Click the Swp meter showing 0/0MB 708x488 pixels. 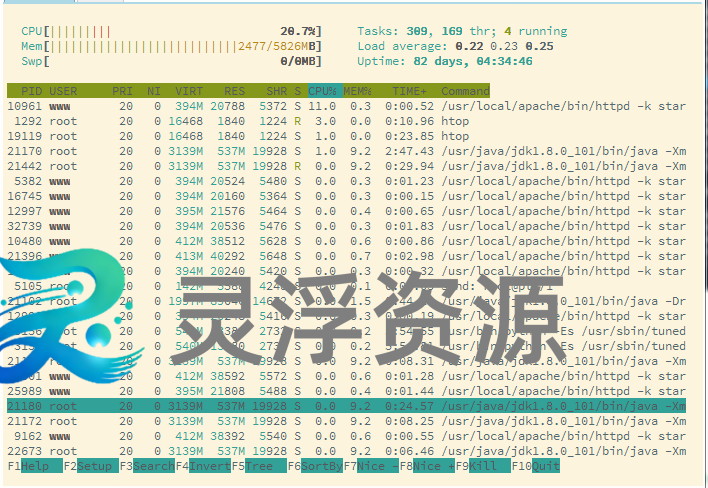(x=171, y=61)
